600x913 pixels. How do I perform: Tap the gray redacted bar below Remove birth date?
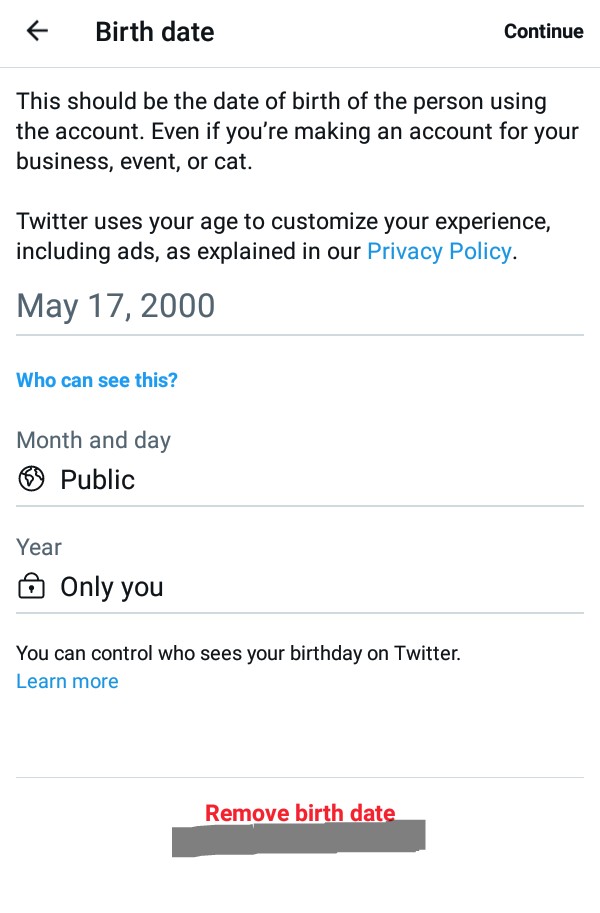coord(298,838)
